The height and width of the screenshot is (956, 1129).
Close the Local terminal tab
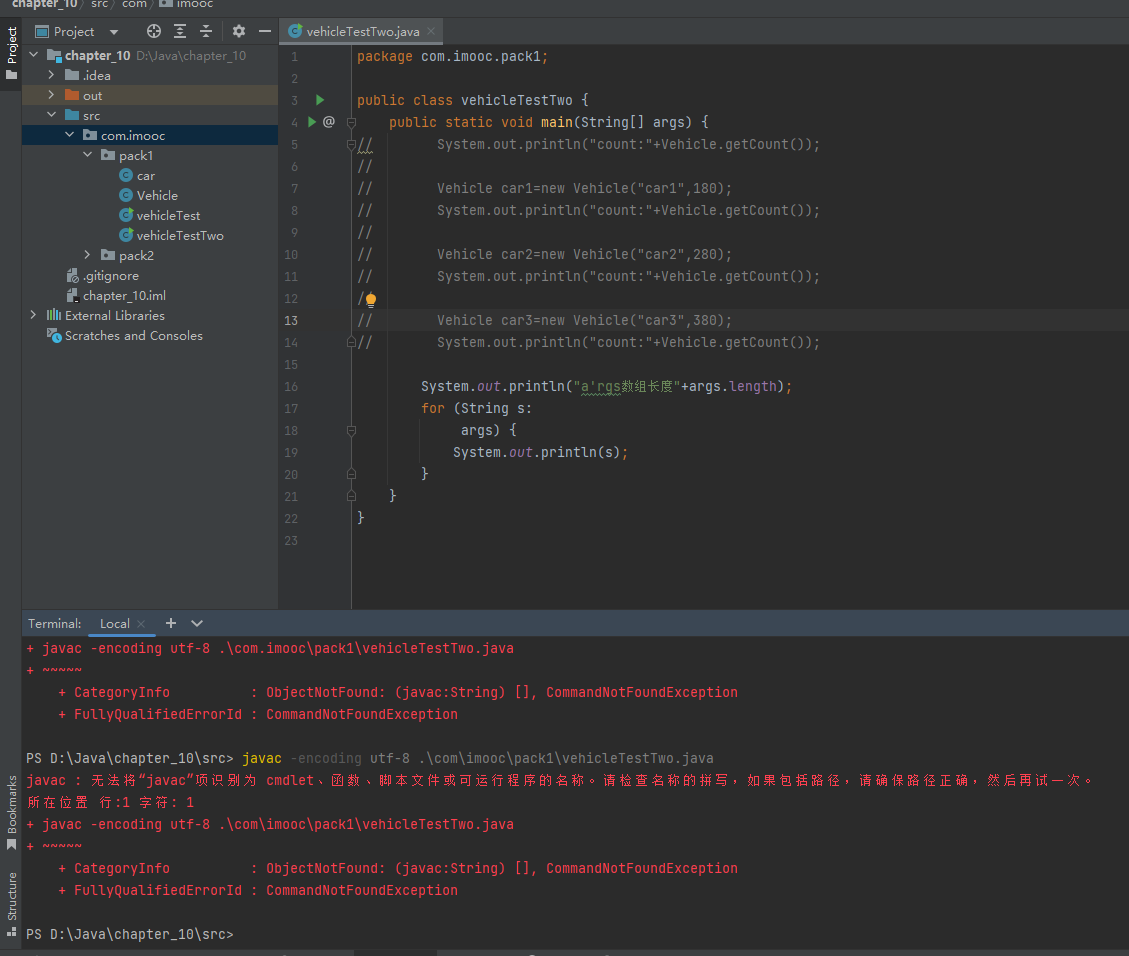[x=141, y=624]
